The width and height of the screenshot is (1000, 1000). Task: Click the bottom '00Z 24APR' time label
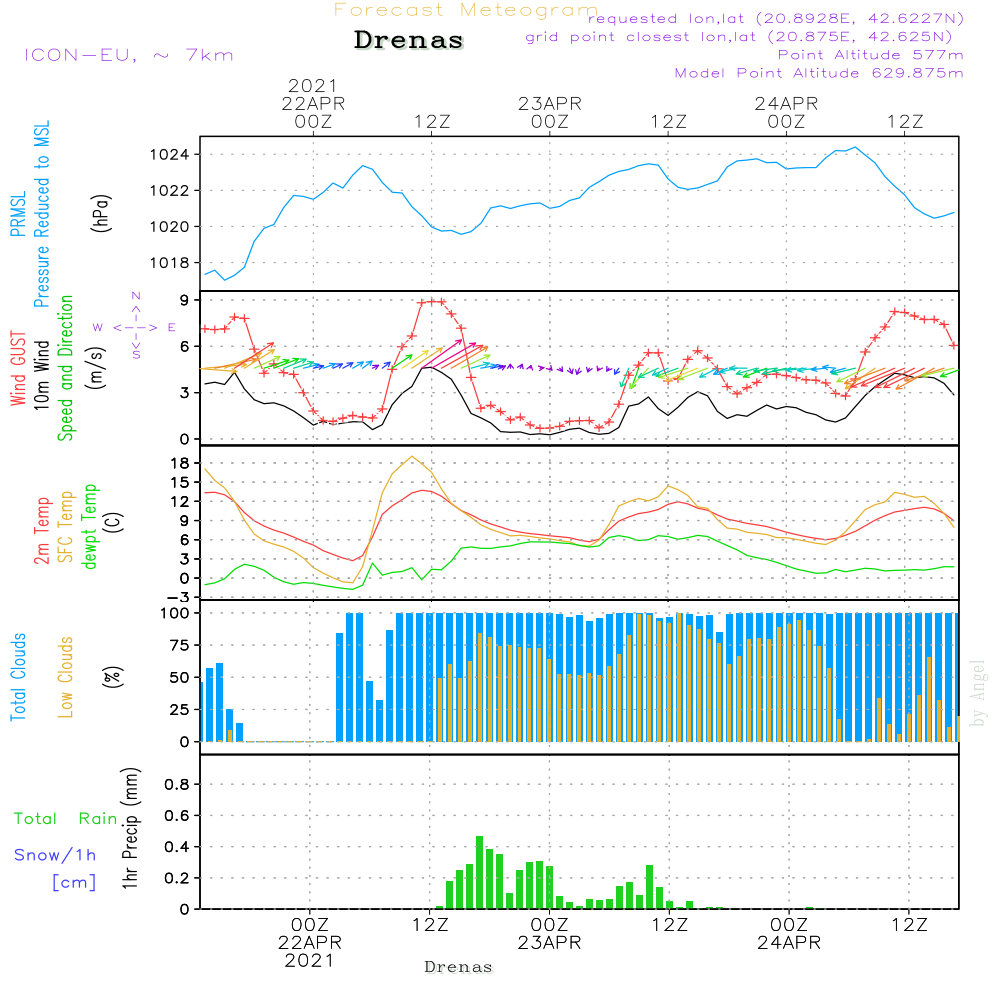pos(789,934)
